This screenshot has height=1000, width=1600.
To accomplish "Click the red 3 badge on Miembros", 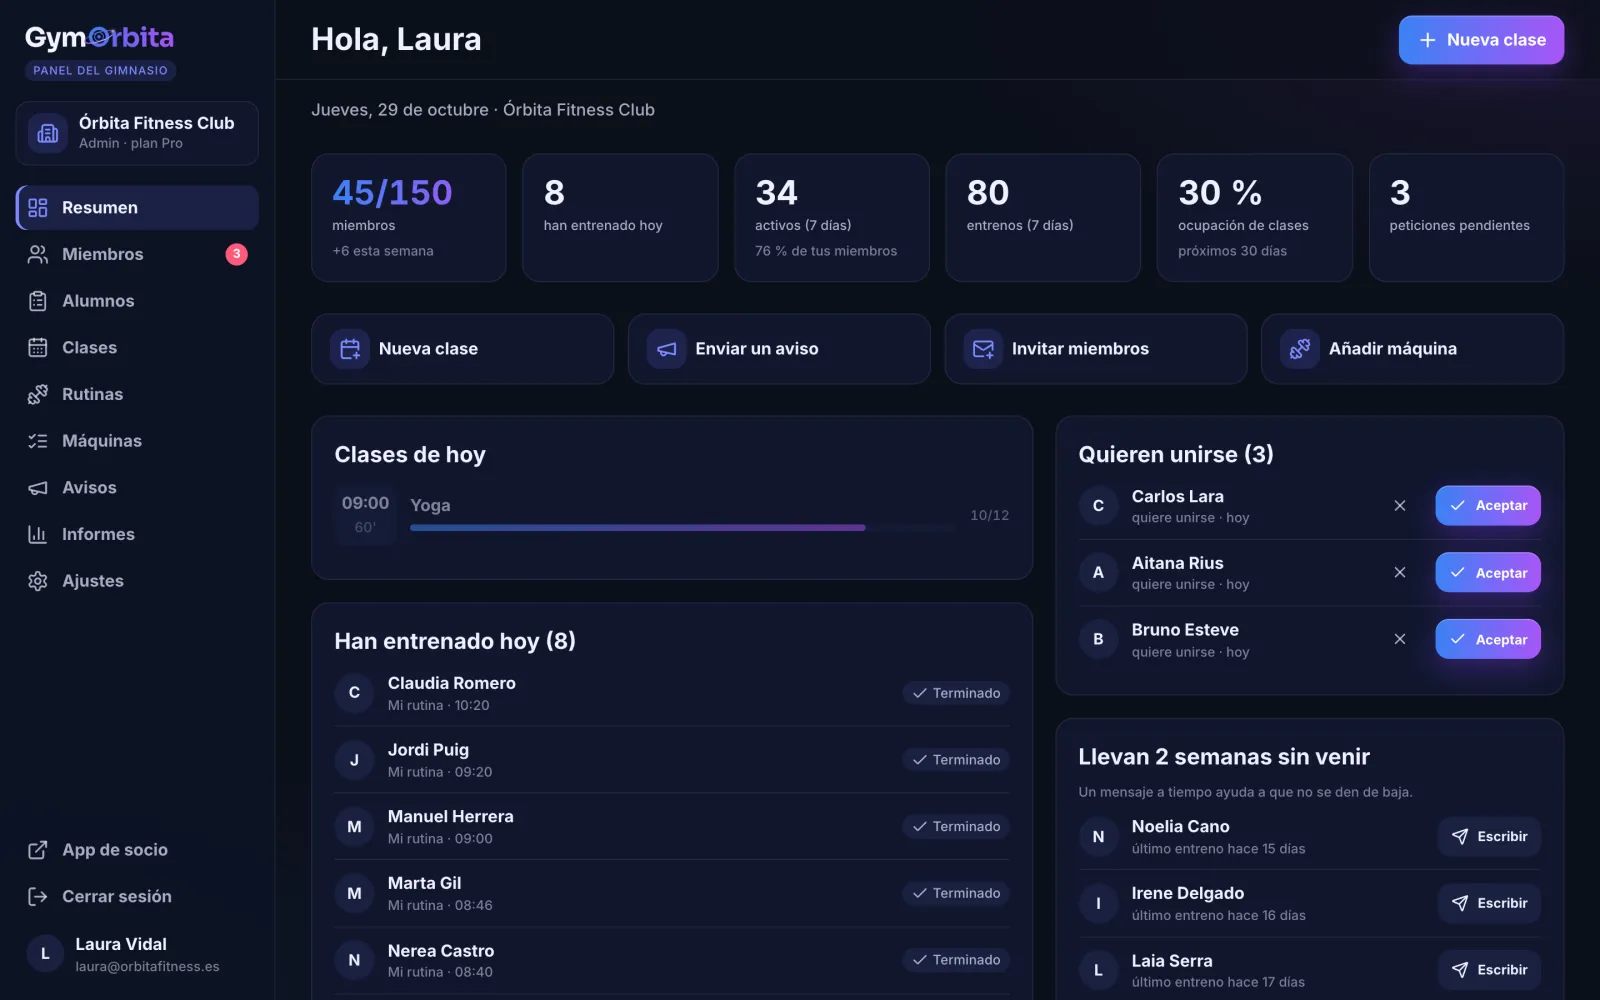I will coord(236,254).
